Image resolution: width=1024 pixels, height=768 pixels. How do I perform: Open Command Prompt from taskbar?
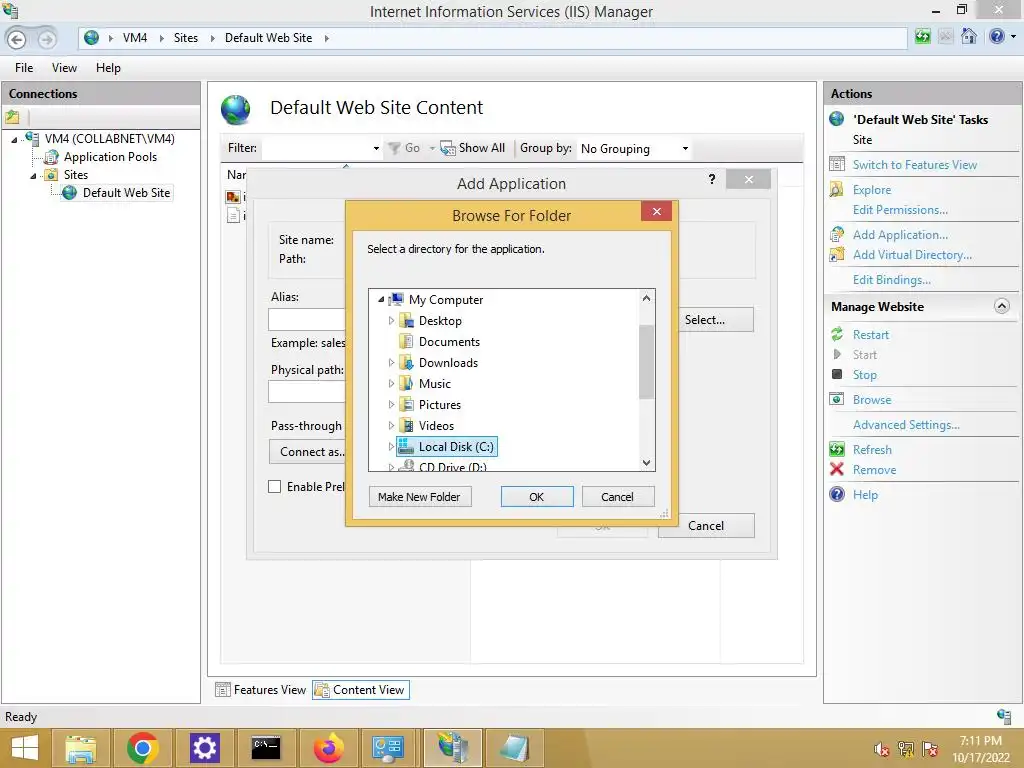pos(266,748)
